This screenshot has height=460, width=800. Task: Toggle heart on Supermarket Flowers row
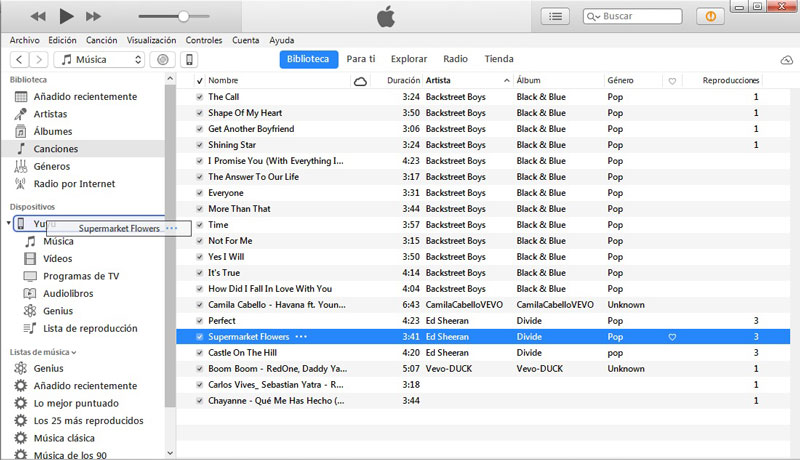coord(672,337)
